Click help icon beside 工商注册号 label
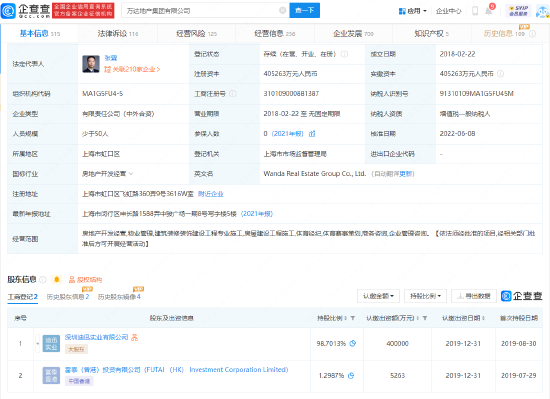This screenshot has height=399, width=550. (233, 94)
